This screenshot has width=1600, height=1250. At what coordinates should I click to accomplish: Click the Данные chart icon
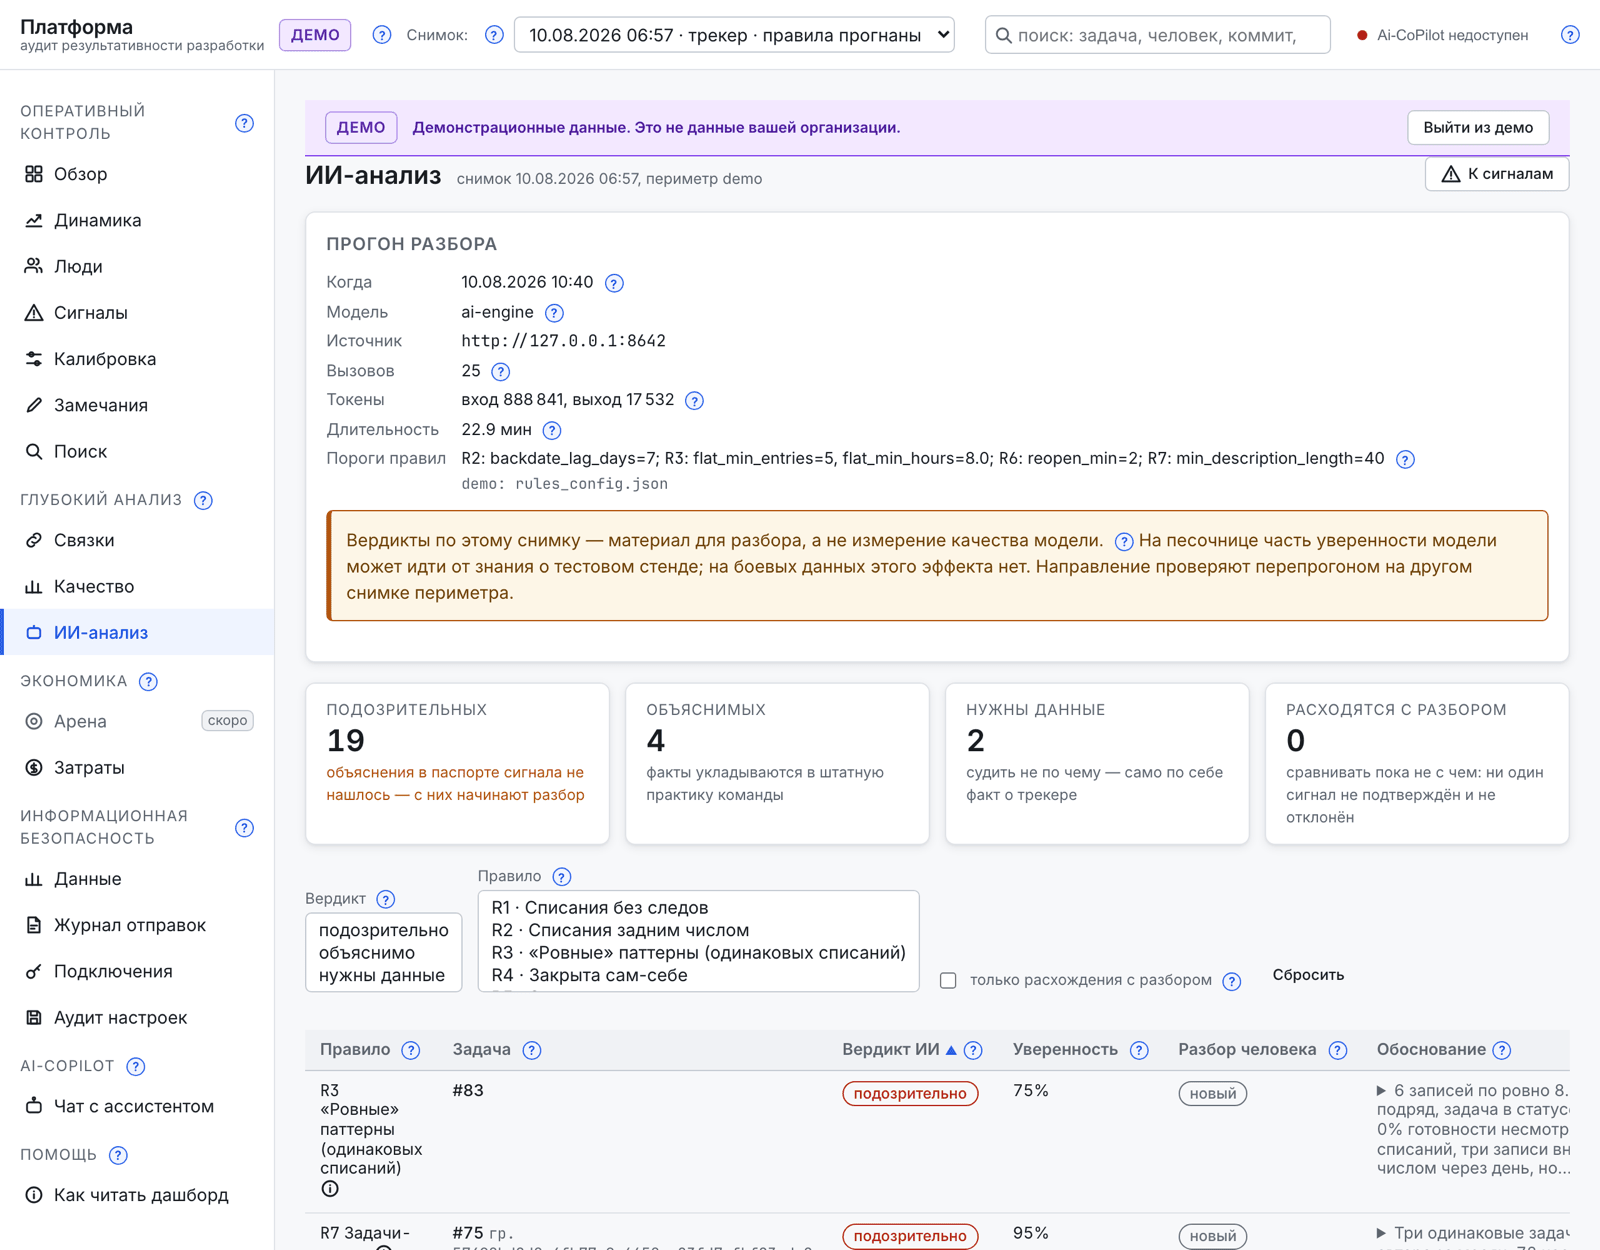coord(34,879)
